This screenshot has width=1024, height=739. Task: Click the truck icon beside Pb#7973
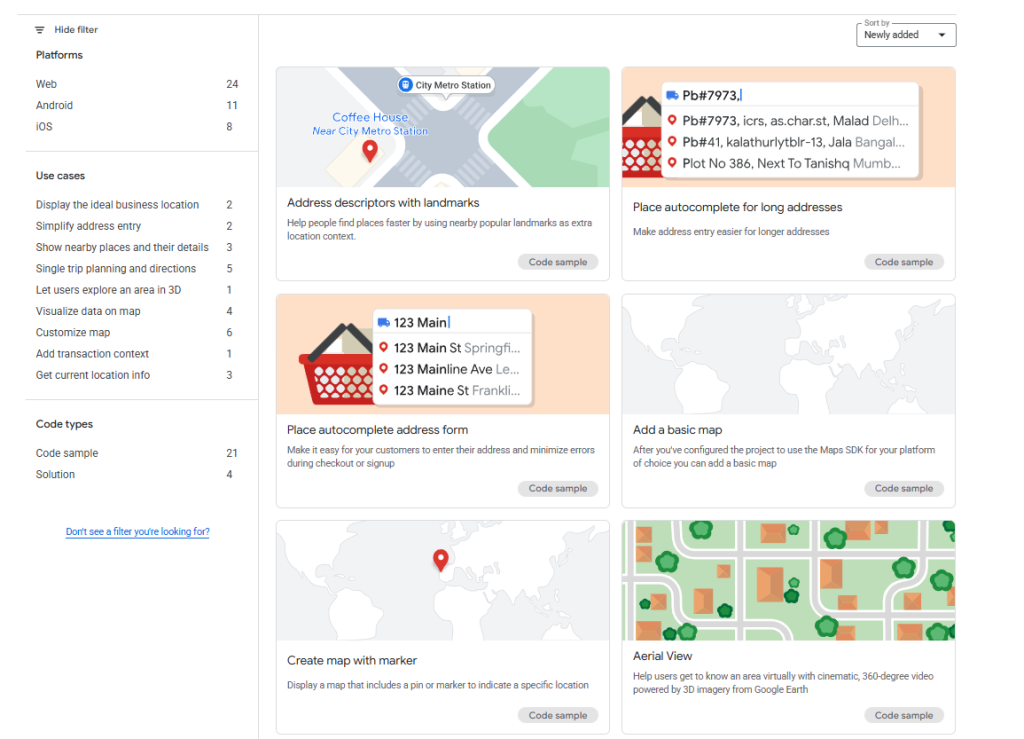pyautogui.click(x=672, y=95)
